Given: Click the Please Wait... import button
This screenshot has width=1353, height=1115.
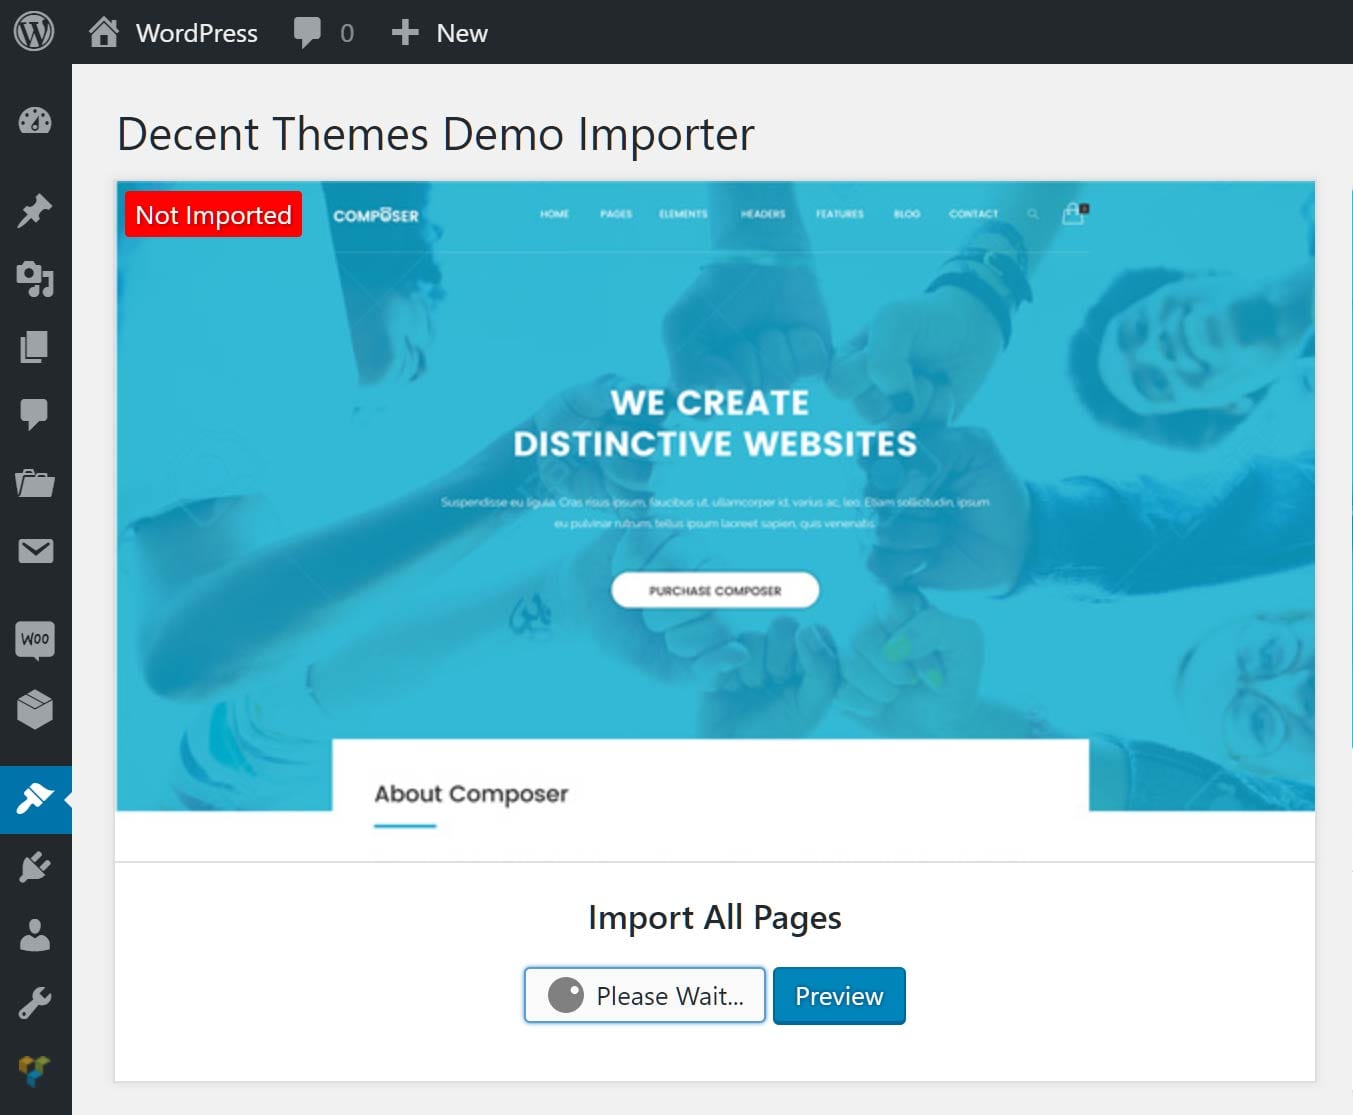Looking at the screenshot, I should (645, 995).
